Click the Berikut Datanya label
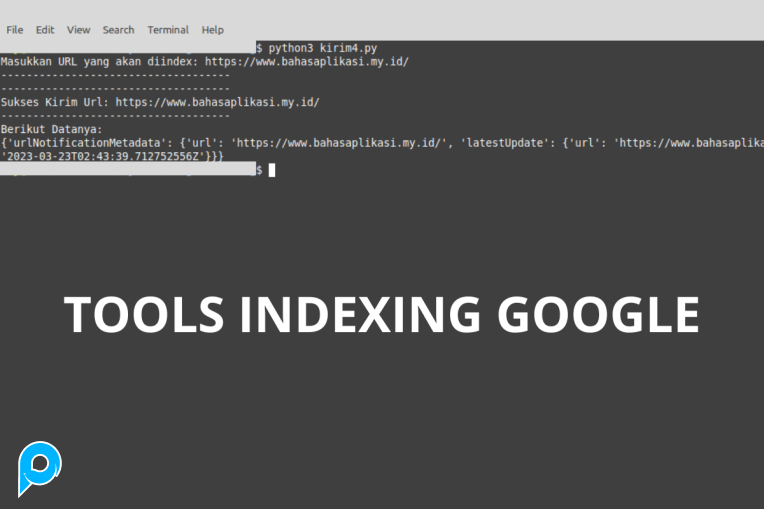This screenshot has width=764, height=509. [51, 129]
